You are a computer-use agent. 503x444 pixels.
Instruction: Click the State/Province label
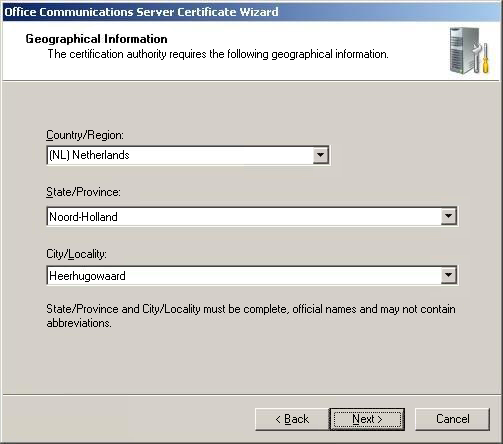[x=83, y=192]
